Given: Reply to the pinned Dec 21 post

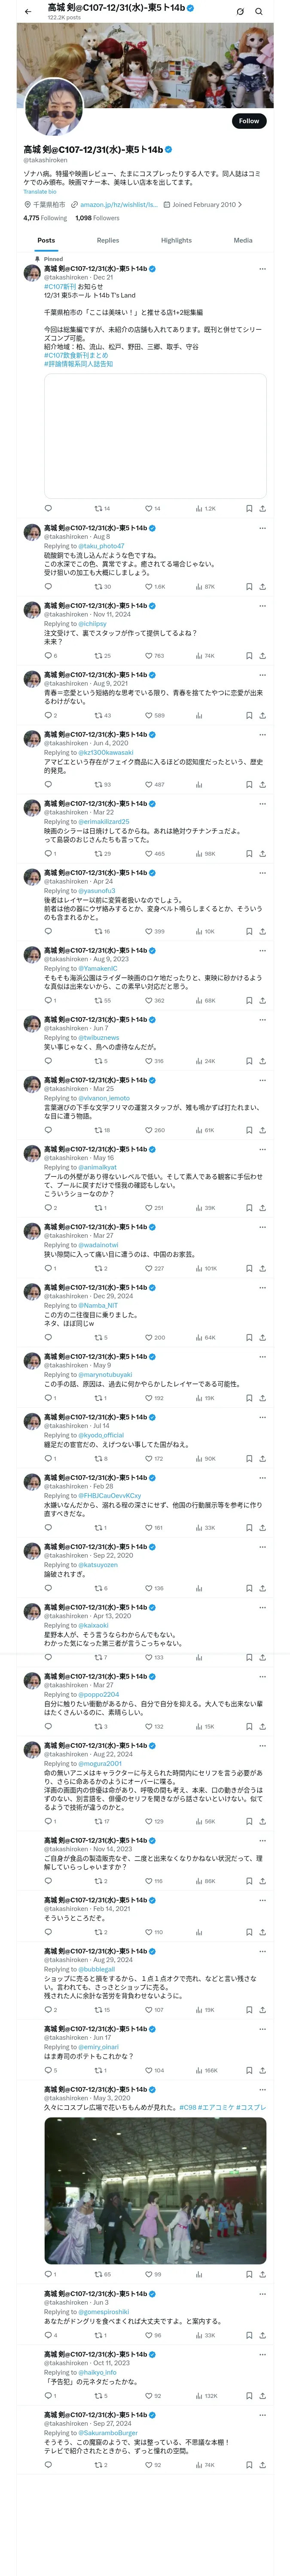Looking at the screenshot, I should coord(48,508).
